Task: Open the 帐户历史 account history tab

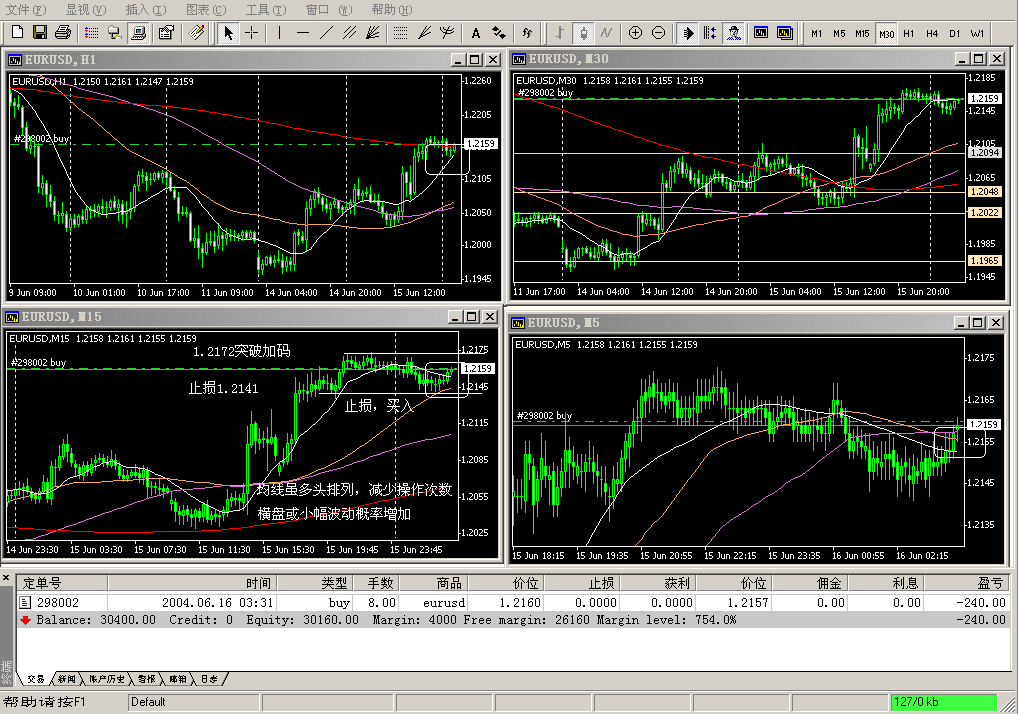Action: coord(107,679)
